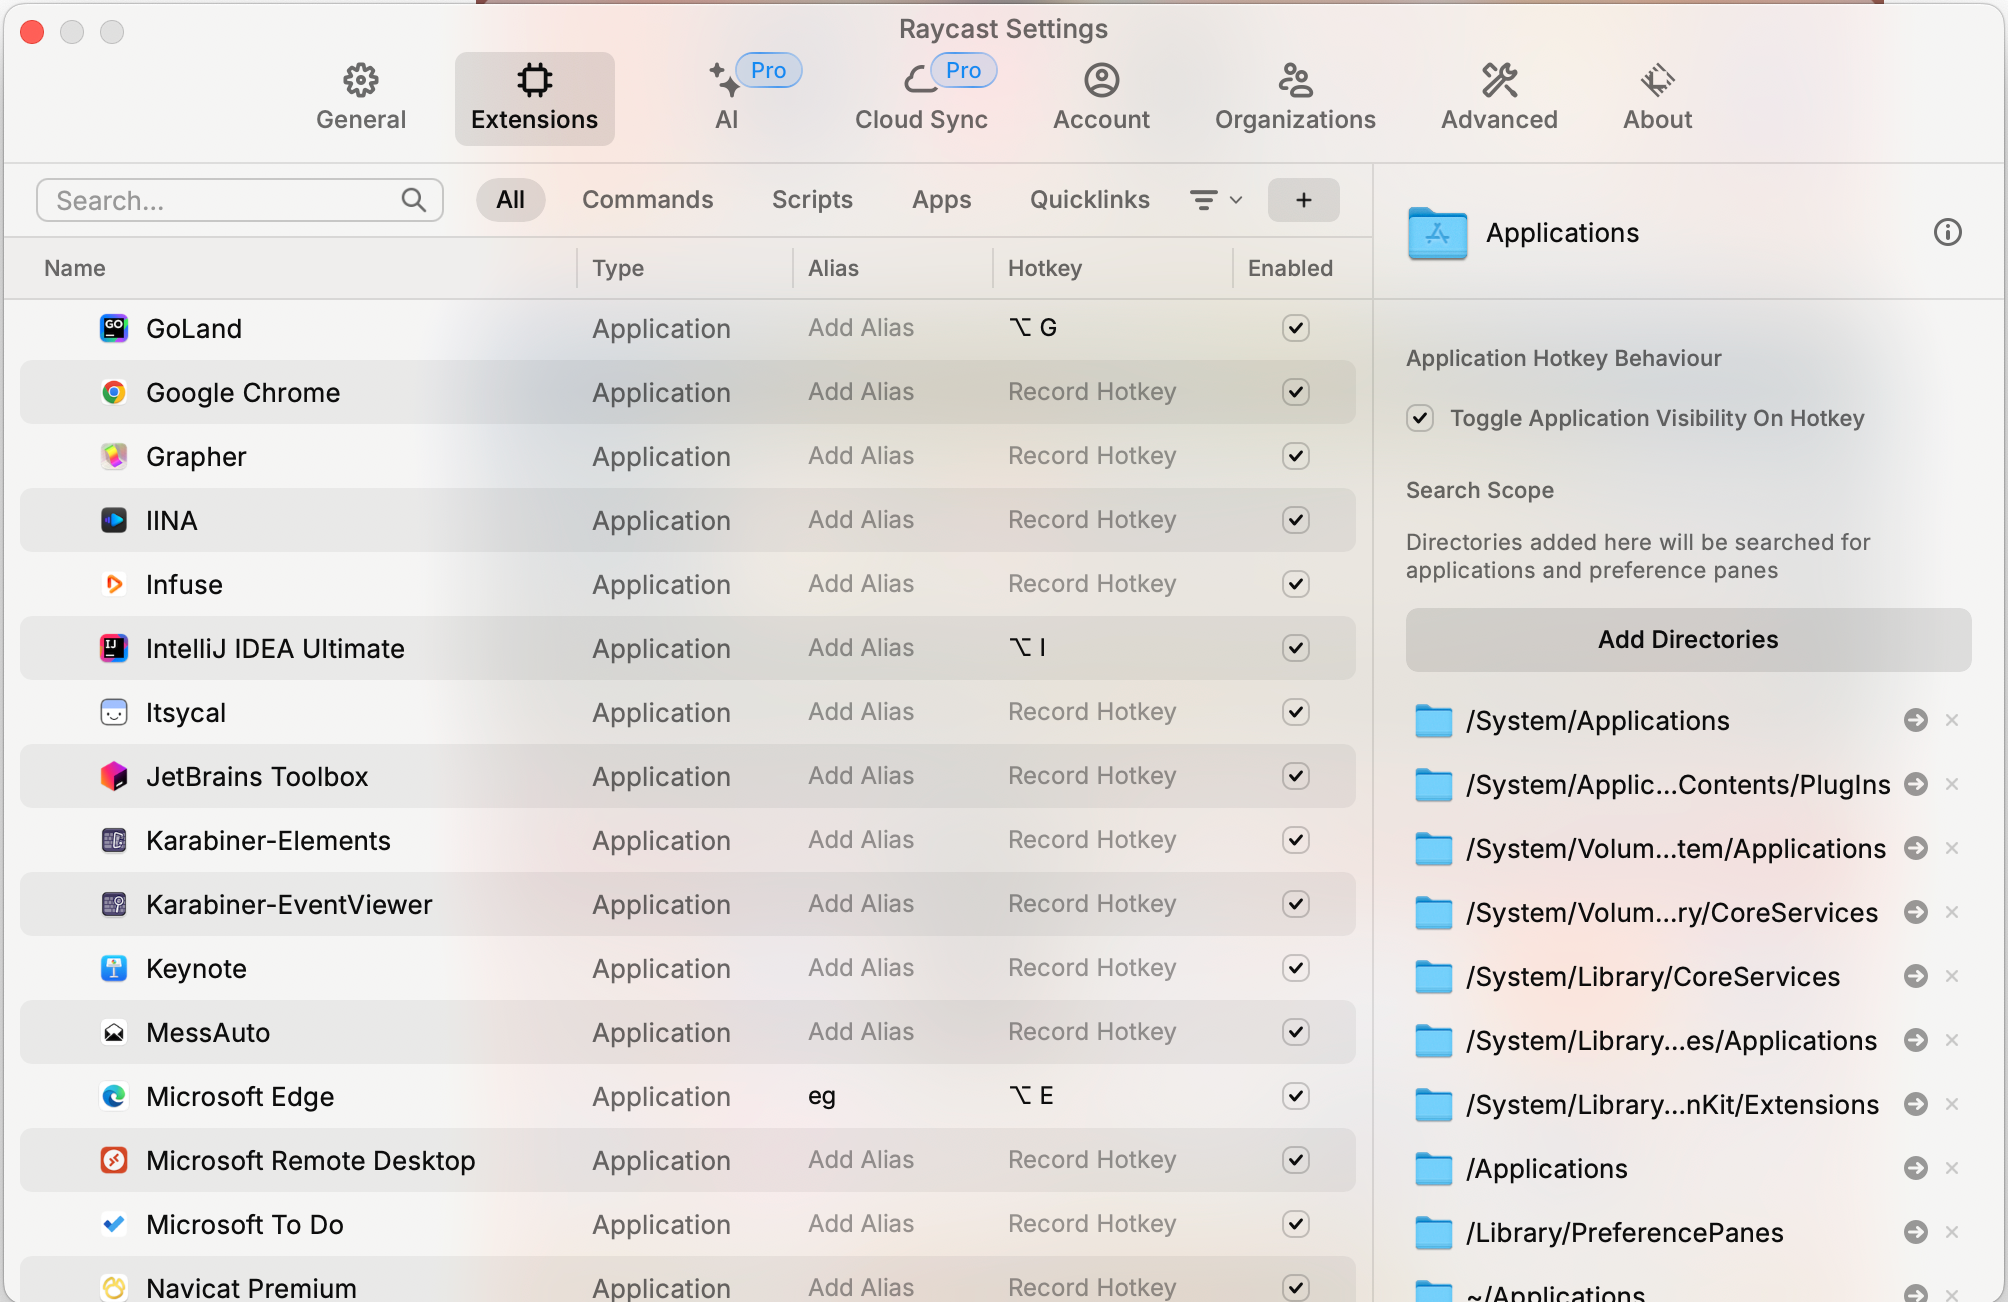Image resolution: width=2008 pixels, height=1302 pixels.
Task: Disable the GoLand Enabled checkbox
Action: pyautogui.click(x=1295, y=328)
